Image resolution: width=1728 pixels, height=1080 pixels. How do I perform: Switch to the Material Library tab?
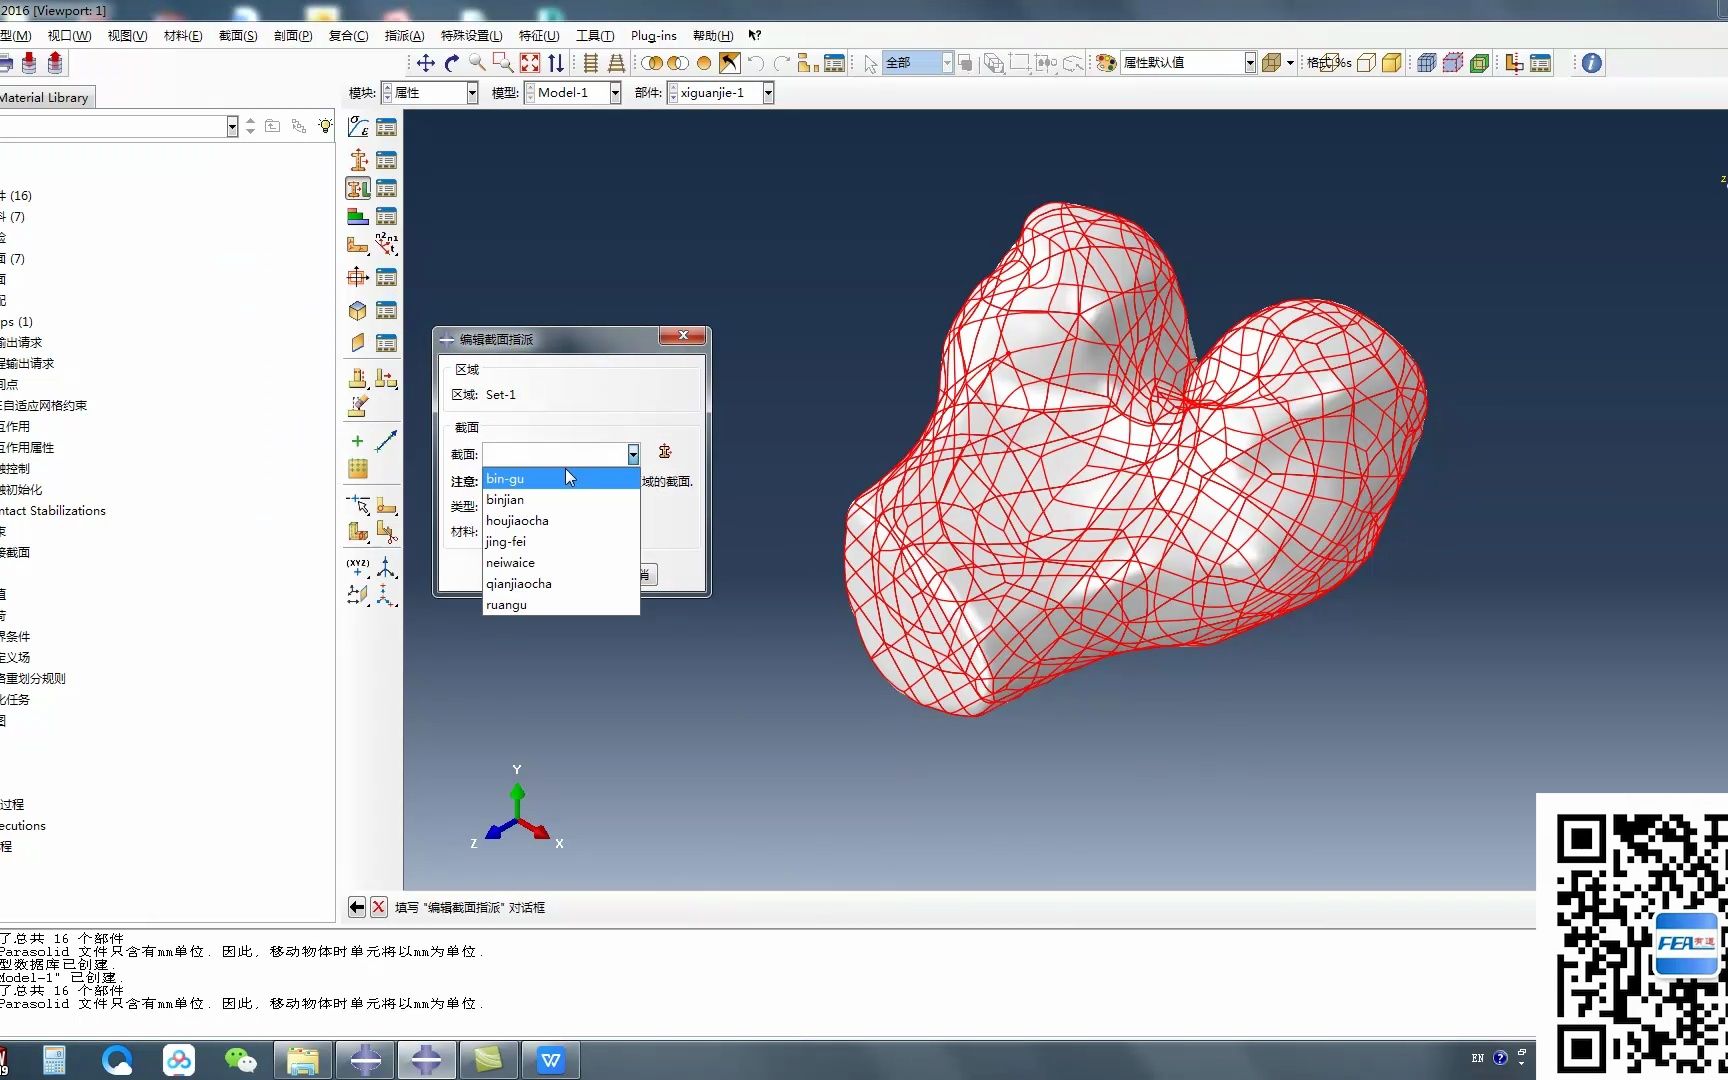[x=46, y=97]
